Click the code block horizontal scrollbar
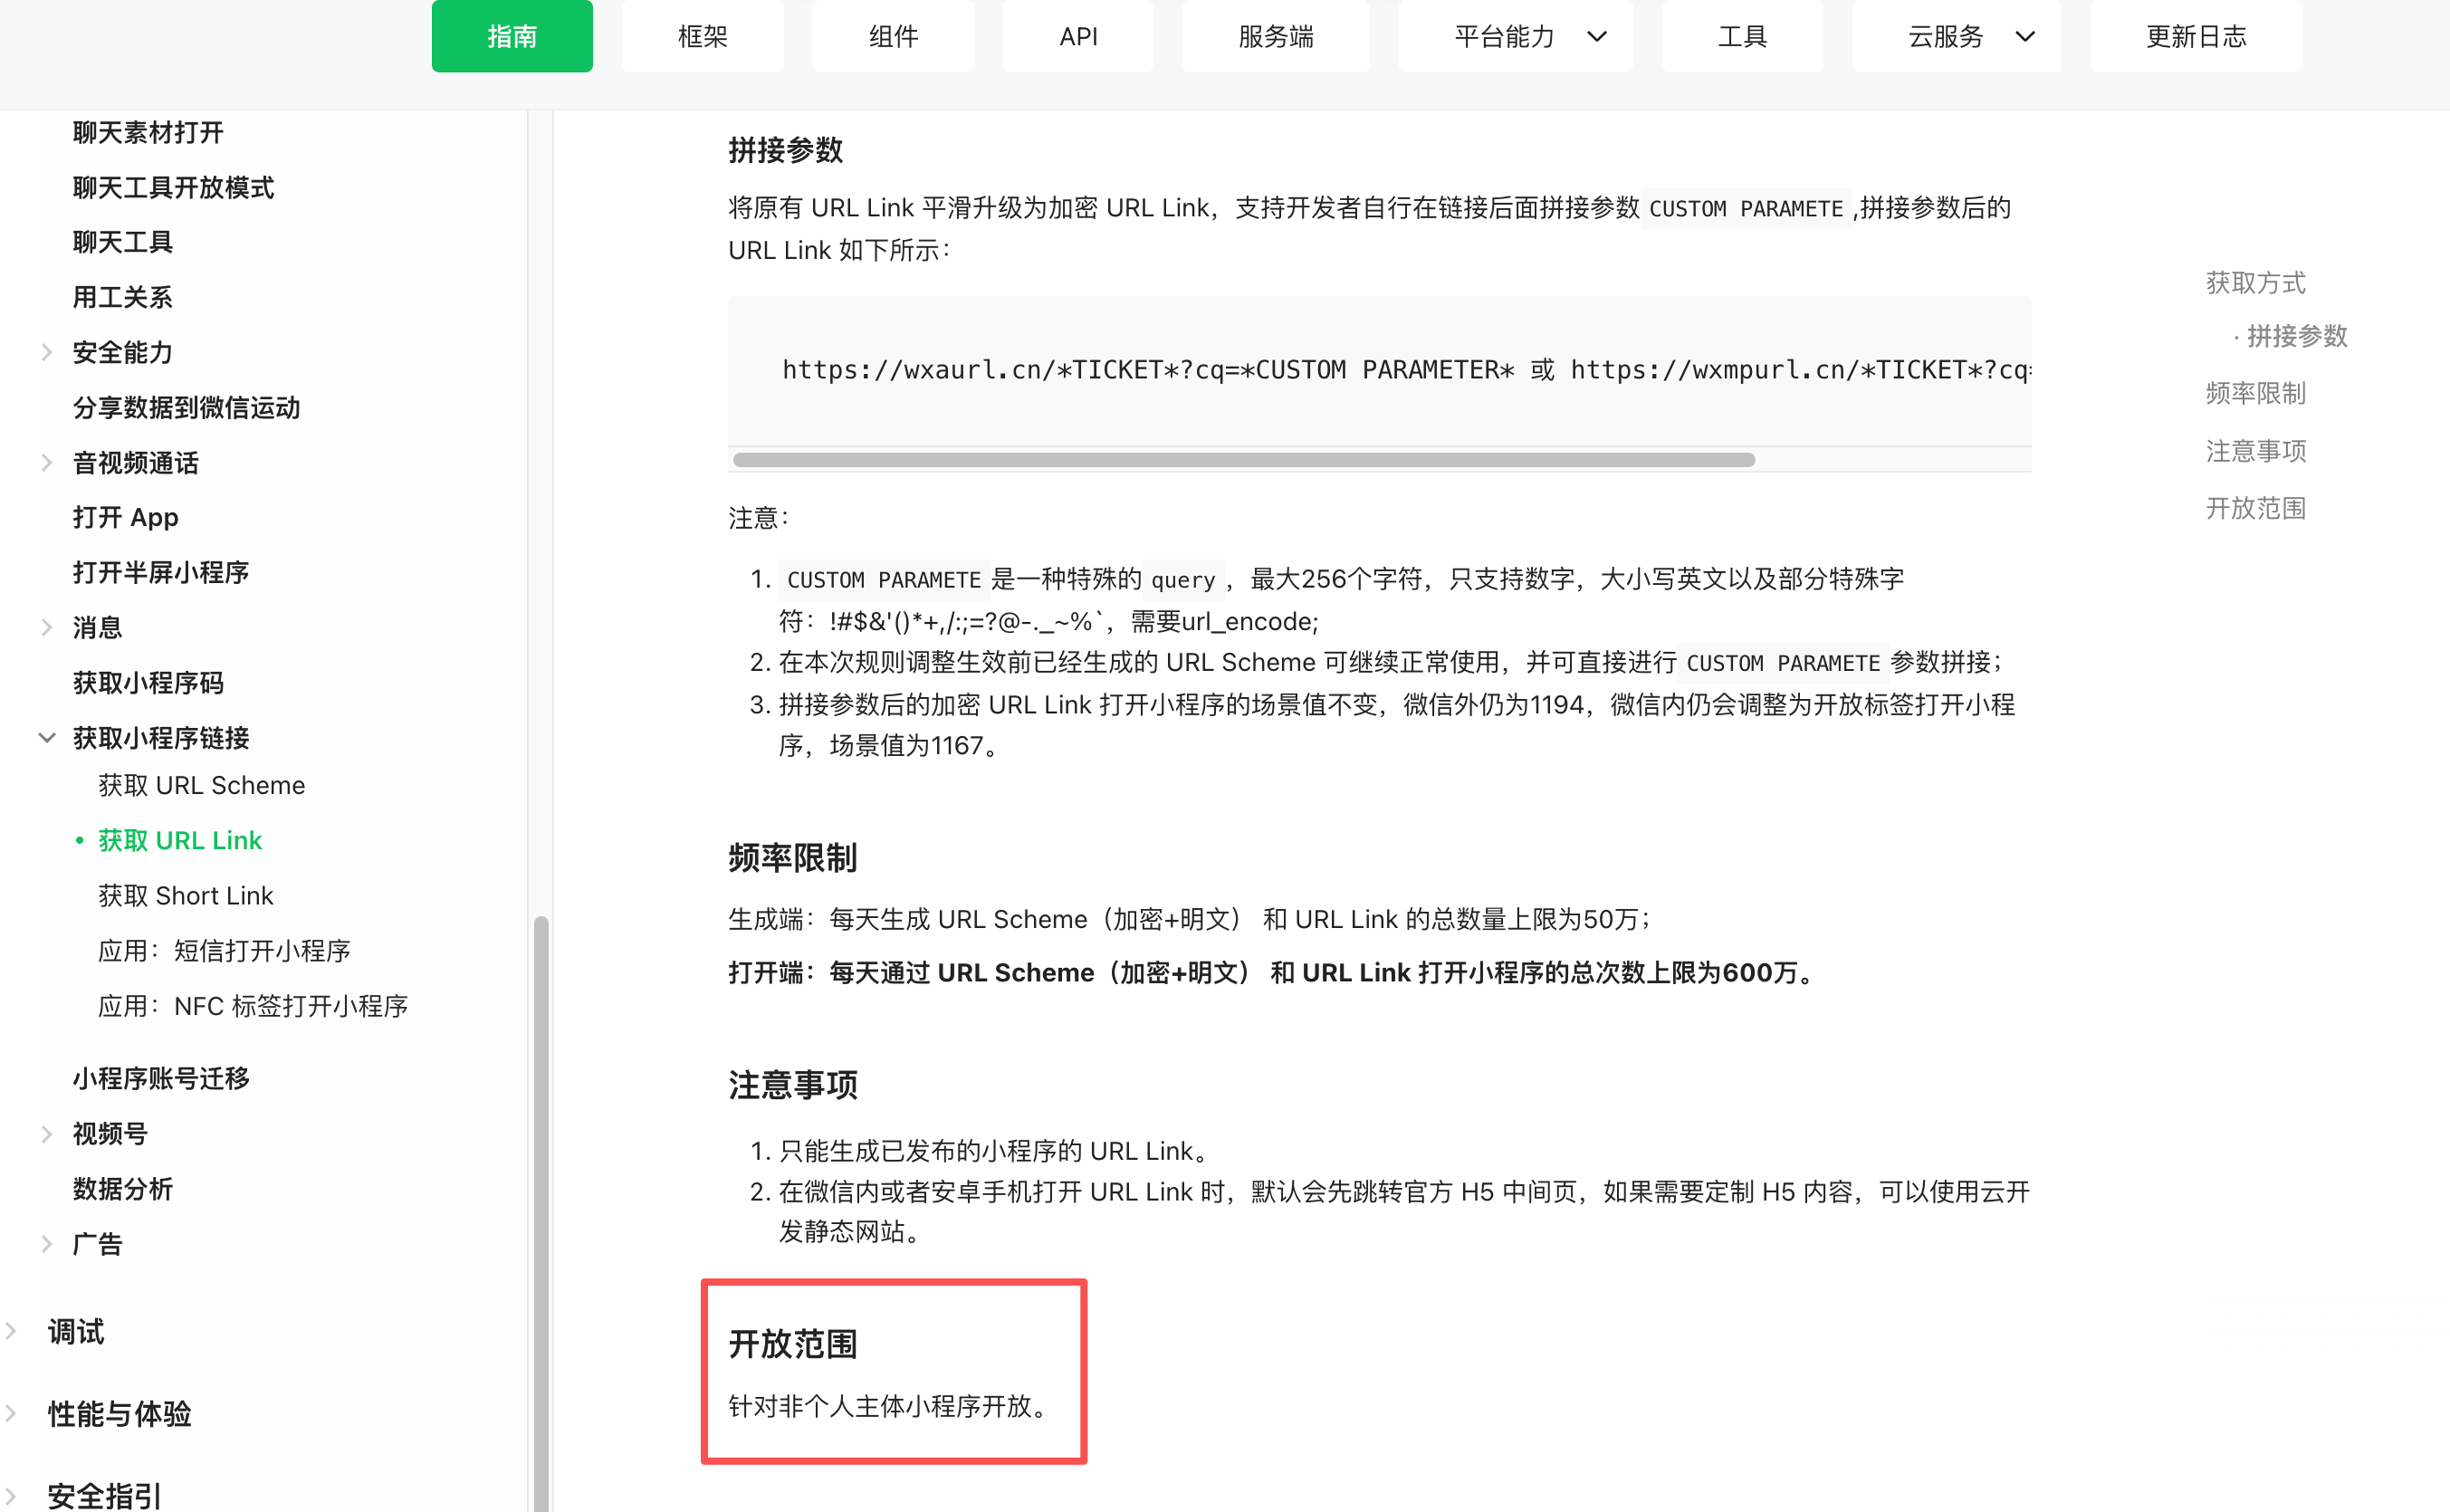The image size is (2450, 1512). click(1243, 460)
